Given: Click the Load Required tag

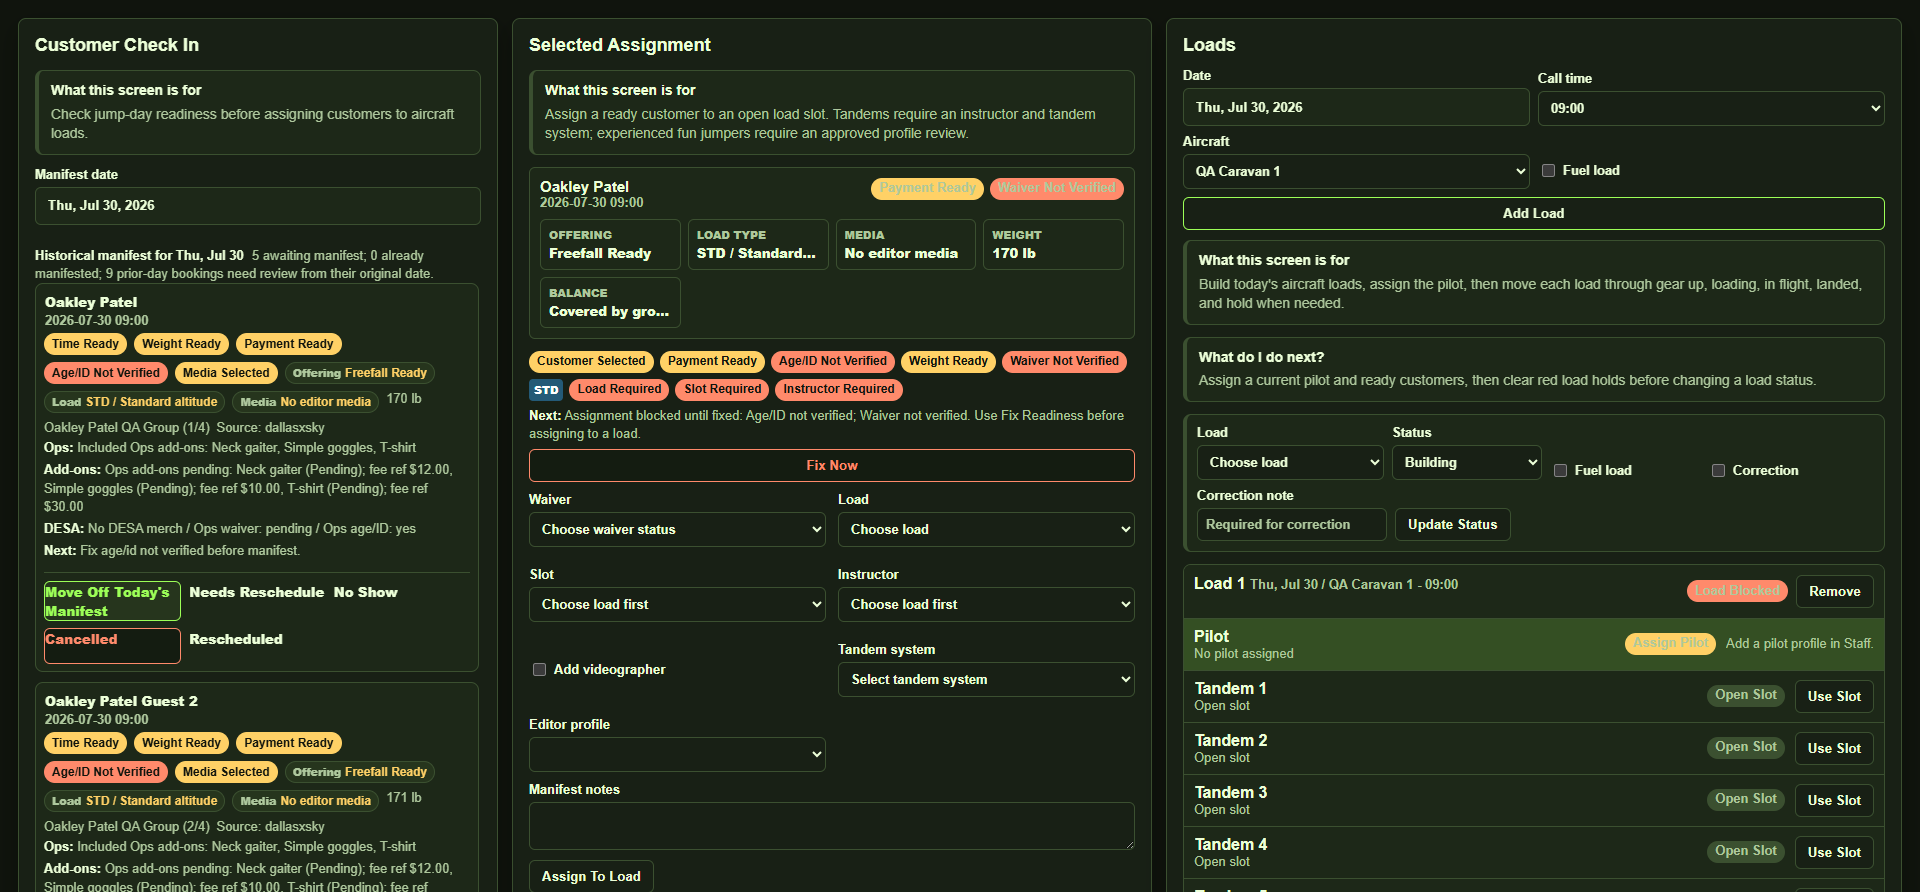Looking at the screenshot, I should (619, 389).
